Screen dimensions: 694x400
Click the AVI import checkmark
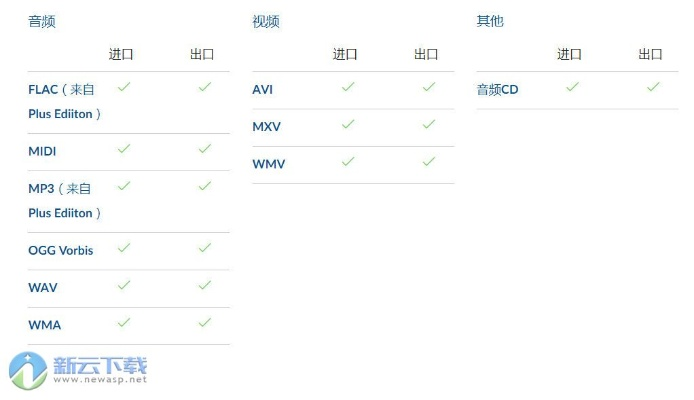(x=348, y=87)
